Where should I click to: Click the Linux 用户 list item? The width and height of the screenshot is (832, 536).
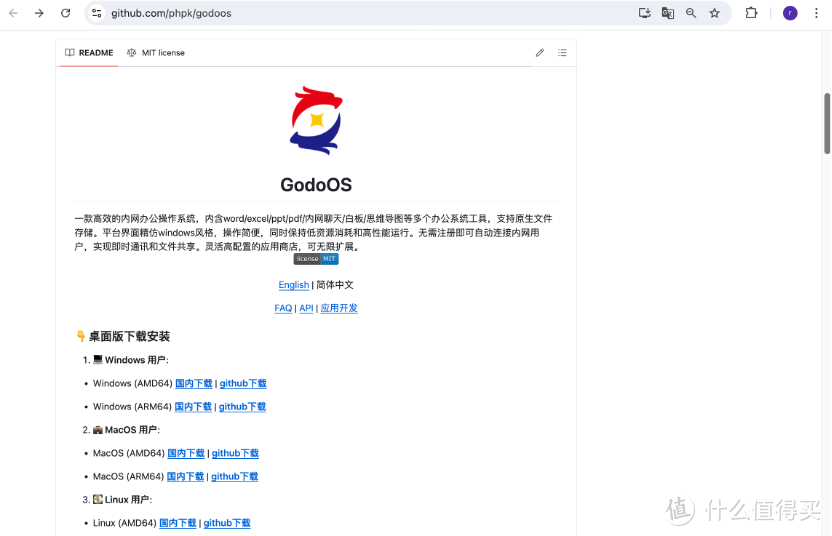coord(123,499)
